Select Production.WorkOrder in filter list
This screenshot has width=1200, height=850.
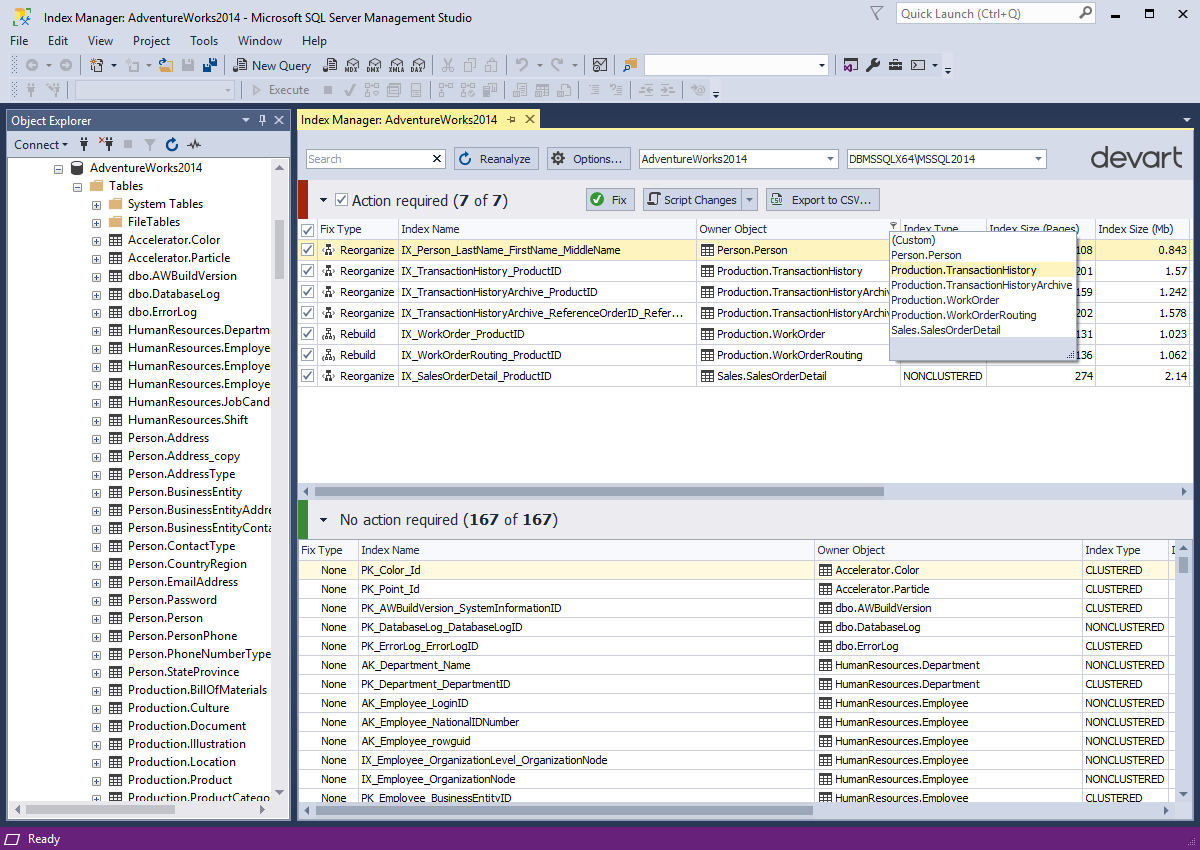(945, 300)
